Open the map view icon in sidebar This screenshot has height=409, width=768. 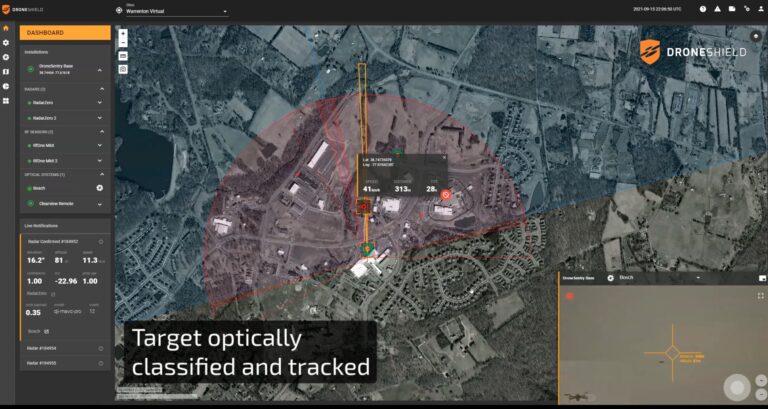click(6, 72)
